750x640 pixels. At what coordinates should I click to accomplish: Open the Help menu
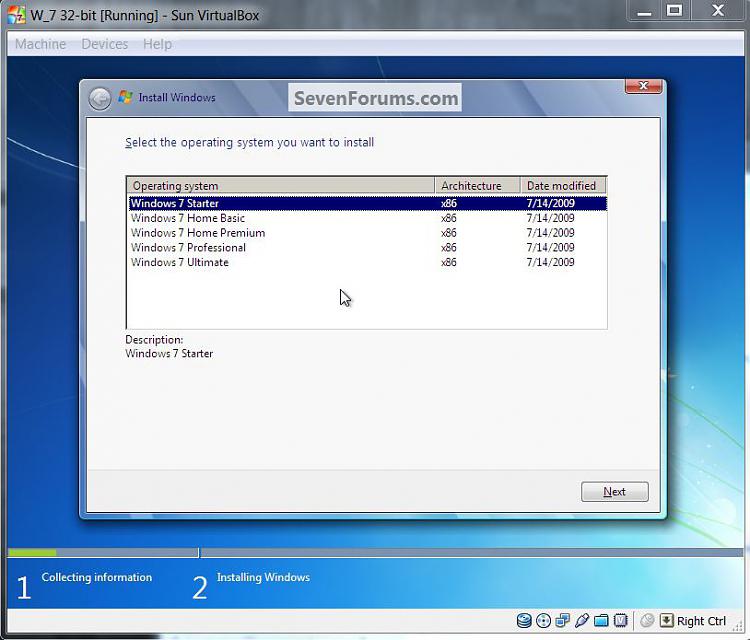pos(157,44)
